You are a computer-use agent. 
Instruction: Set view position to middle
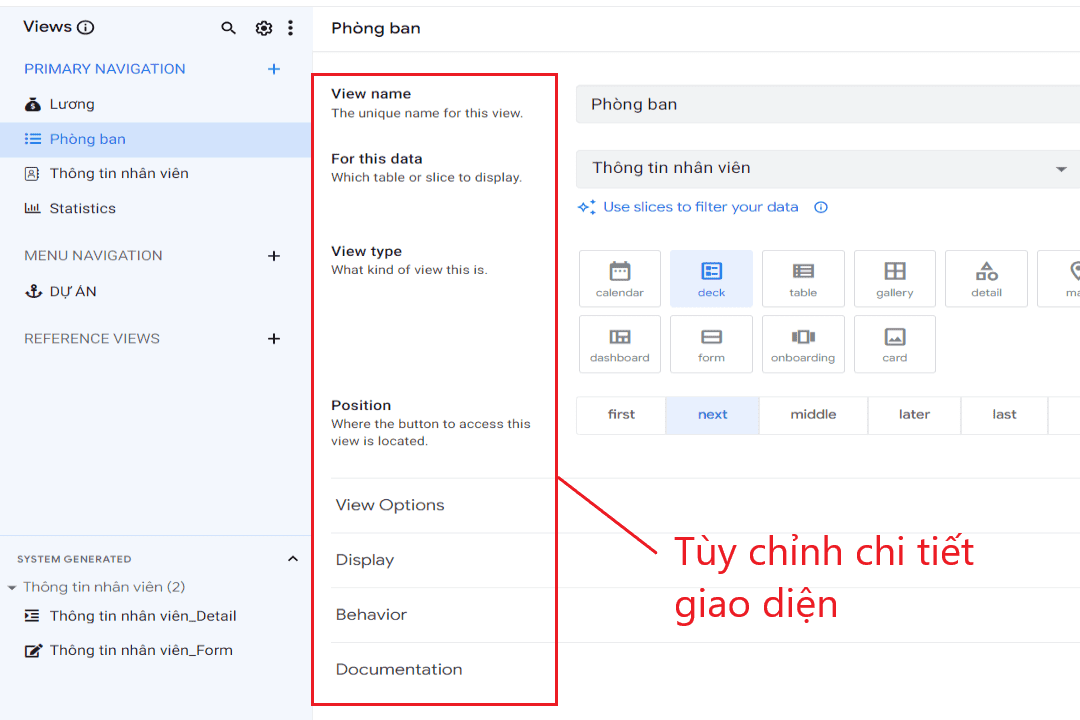coord(813,414)
